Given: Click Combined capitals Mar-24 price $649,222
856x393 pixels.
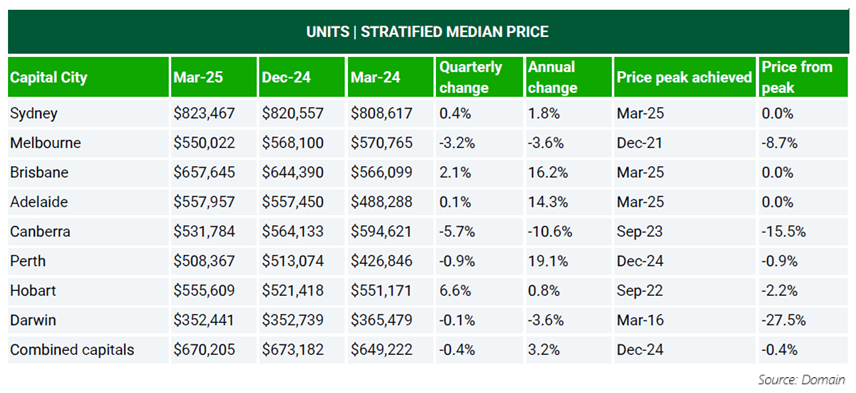Looking at the screenshot, I should pyautogui.click(x=381, y=349).
